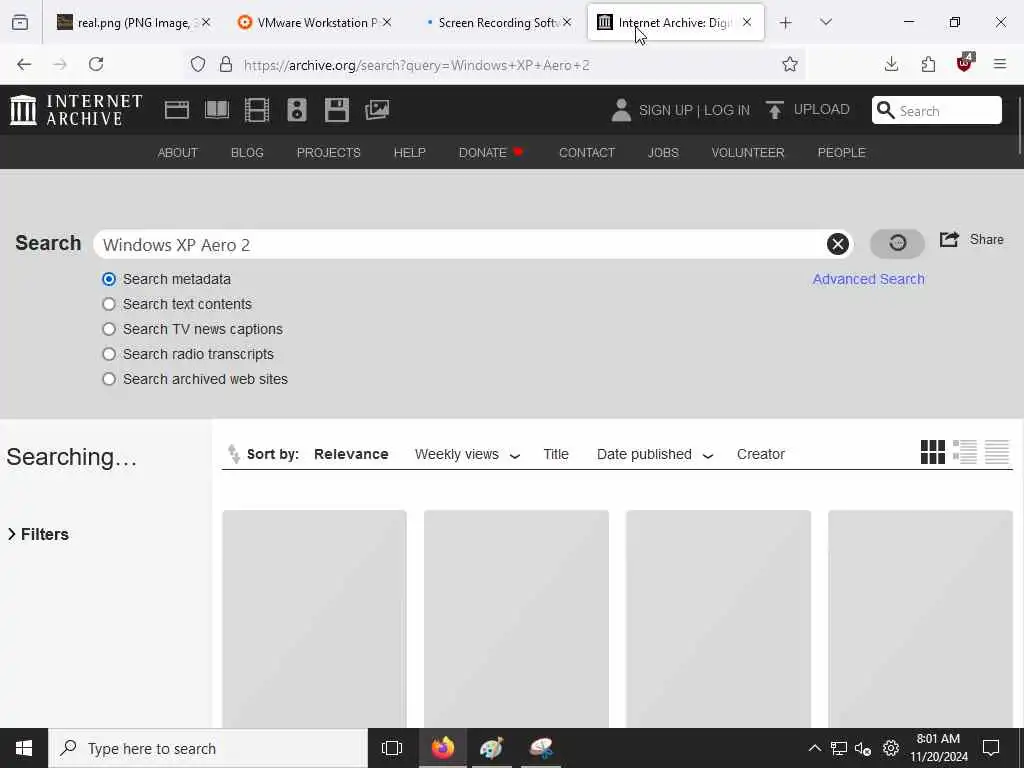Open the PROJECTS menu item

coord(328,152)
